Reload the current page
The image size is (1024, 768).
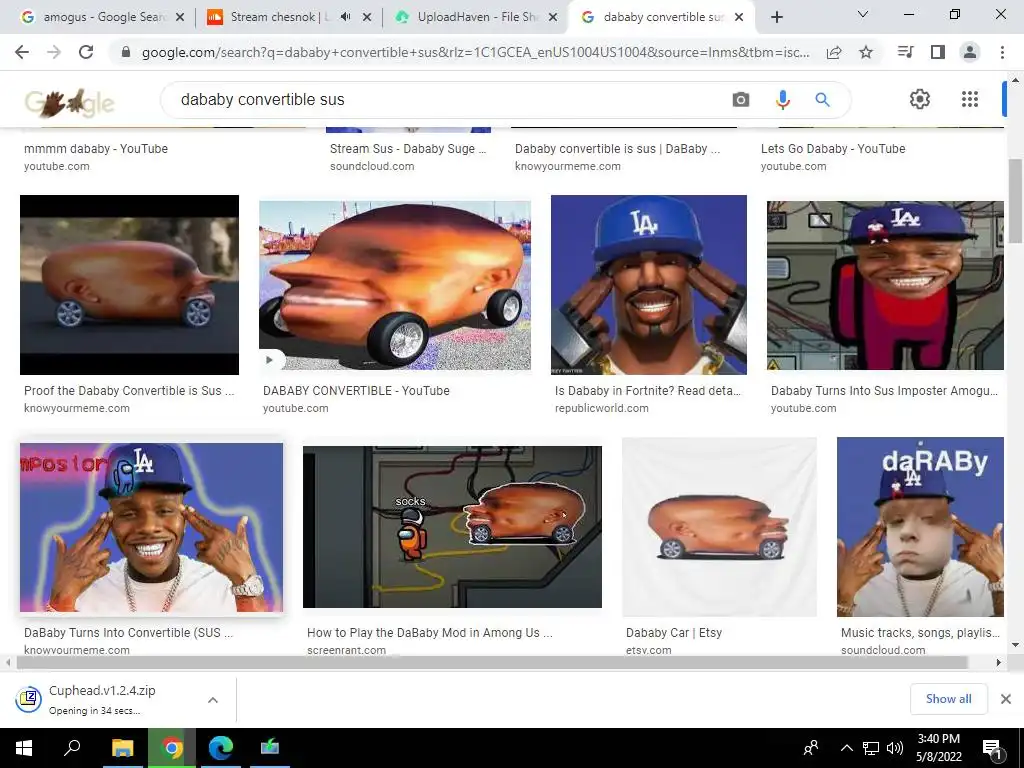tap(86, 52)
